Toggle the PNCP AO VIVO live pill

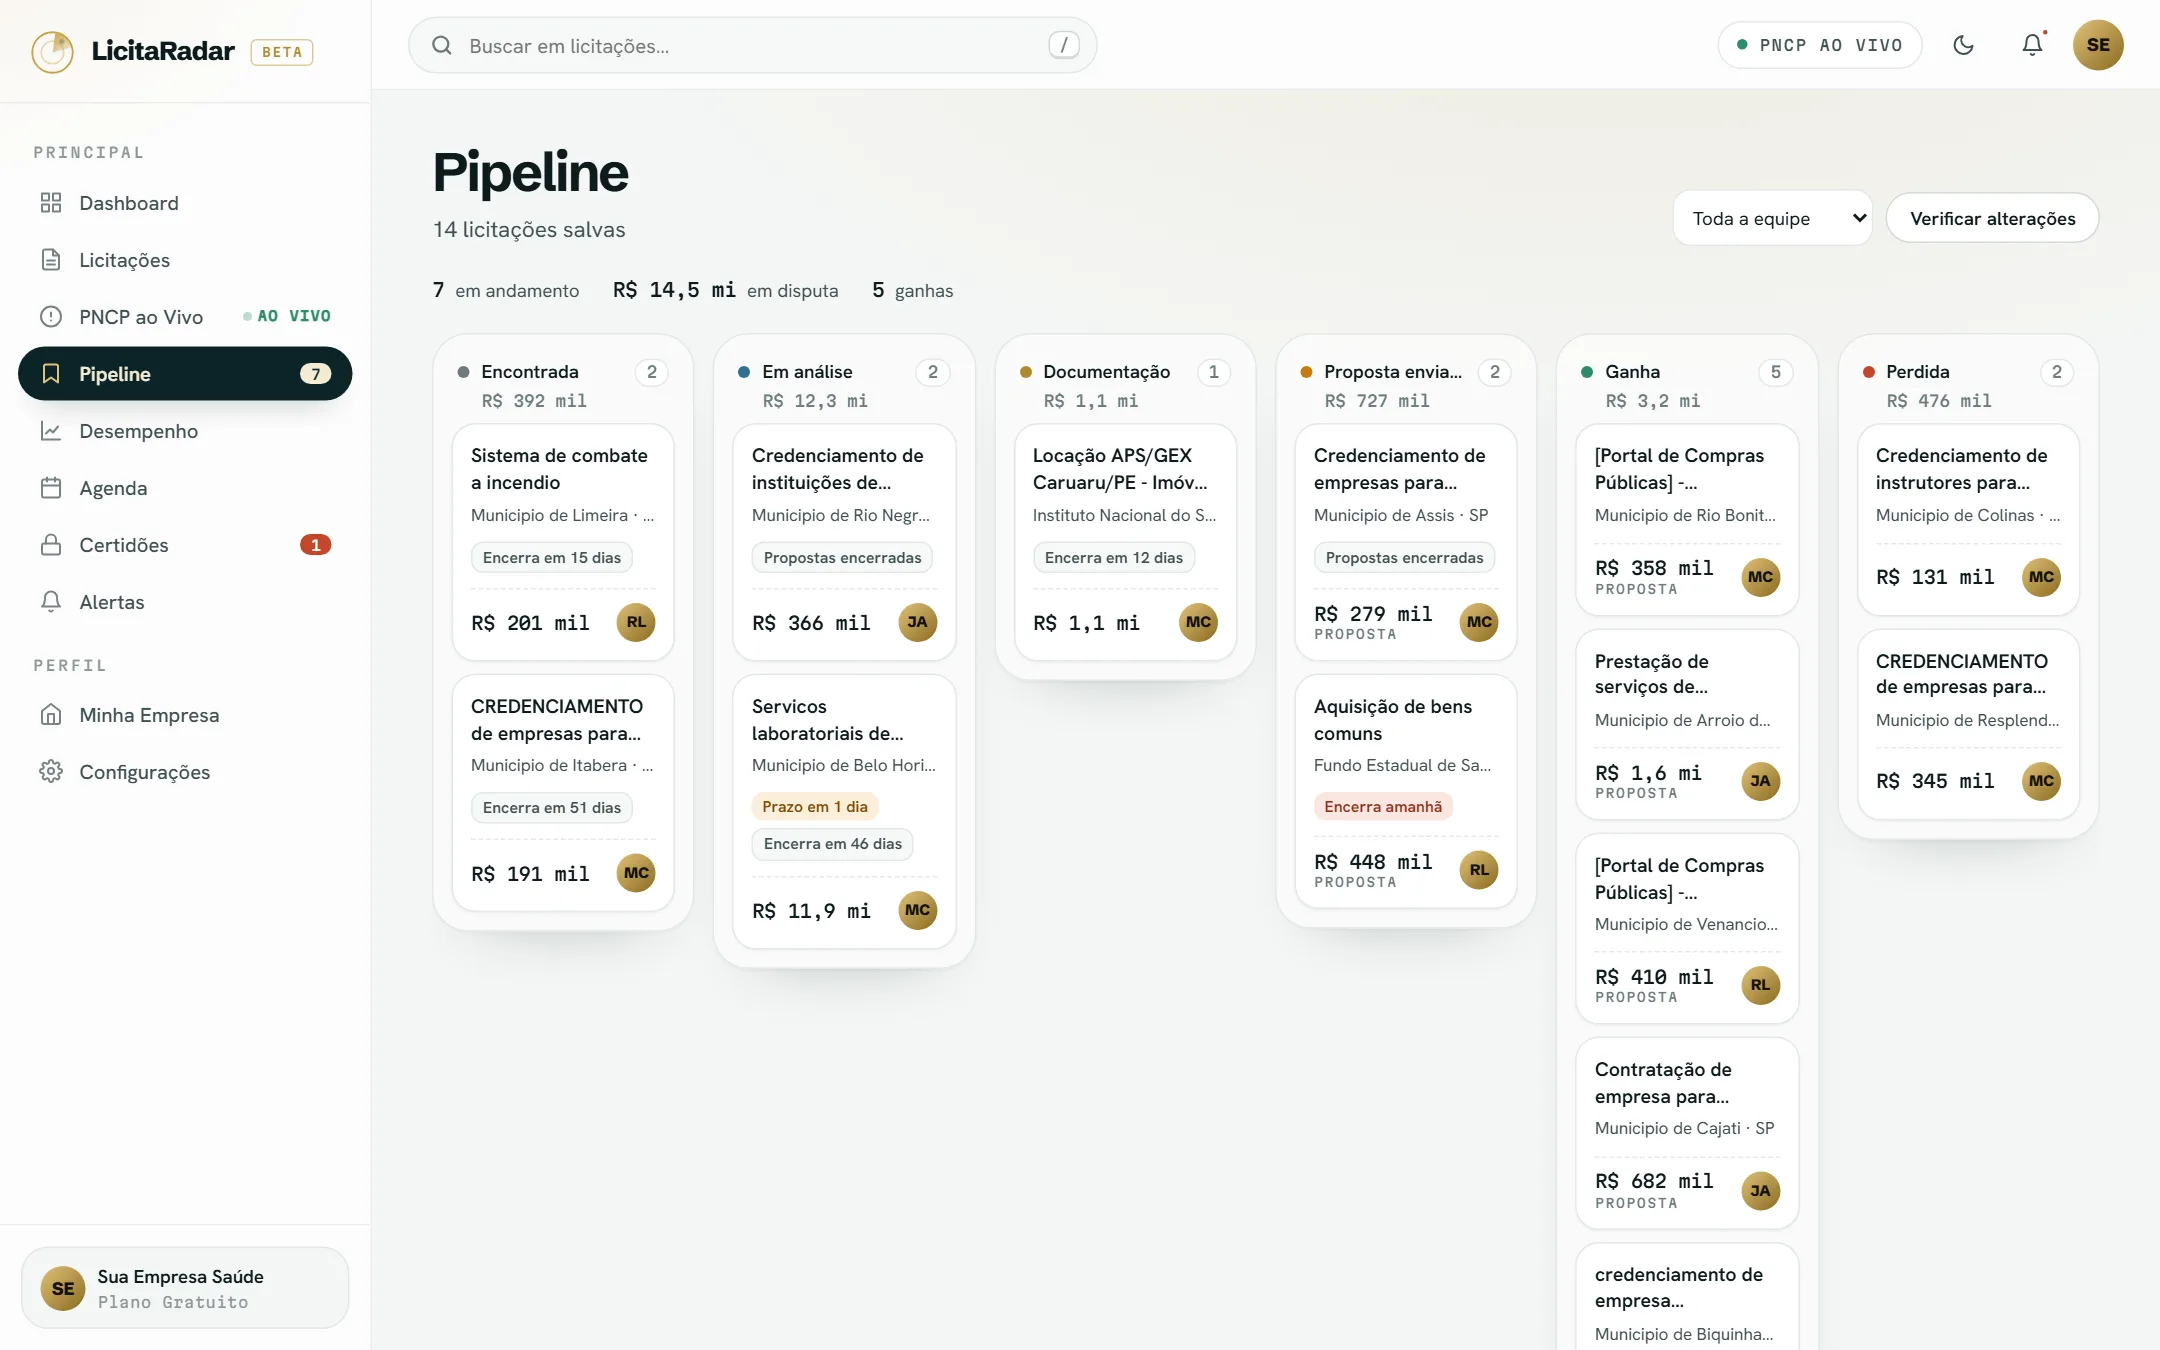pyautogui.click(x=1820, y=45)
